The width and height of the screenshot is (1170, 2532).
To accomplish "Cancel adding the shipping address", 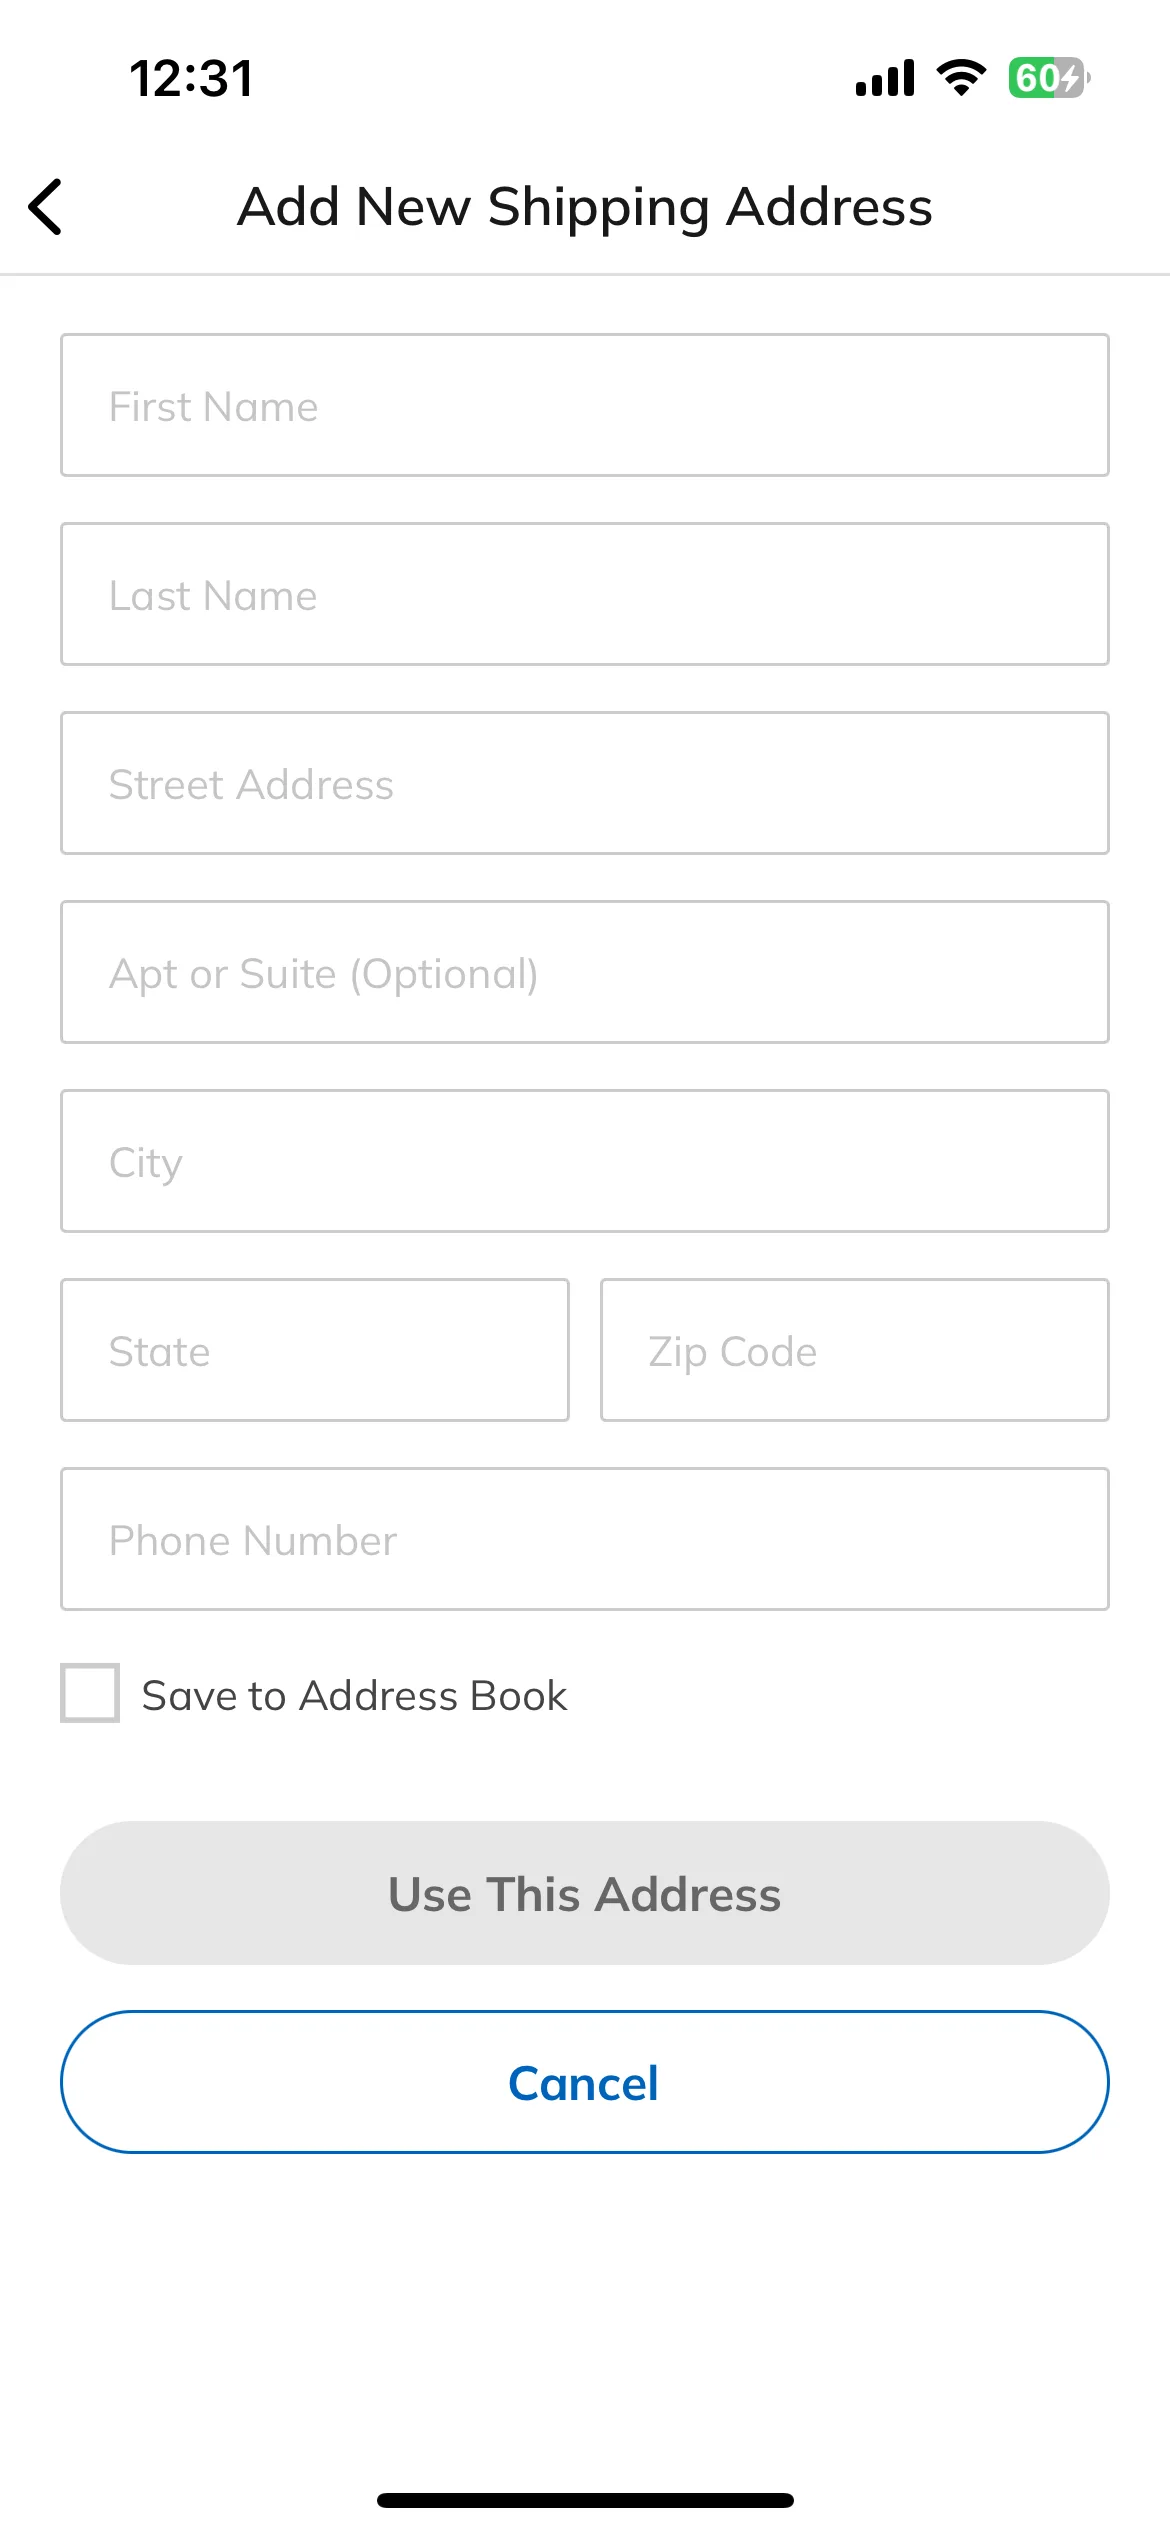I will coord(585,2082).
